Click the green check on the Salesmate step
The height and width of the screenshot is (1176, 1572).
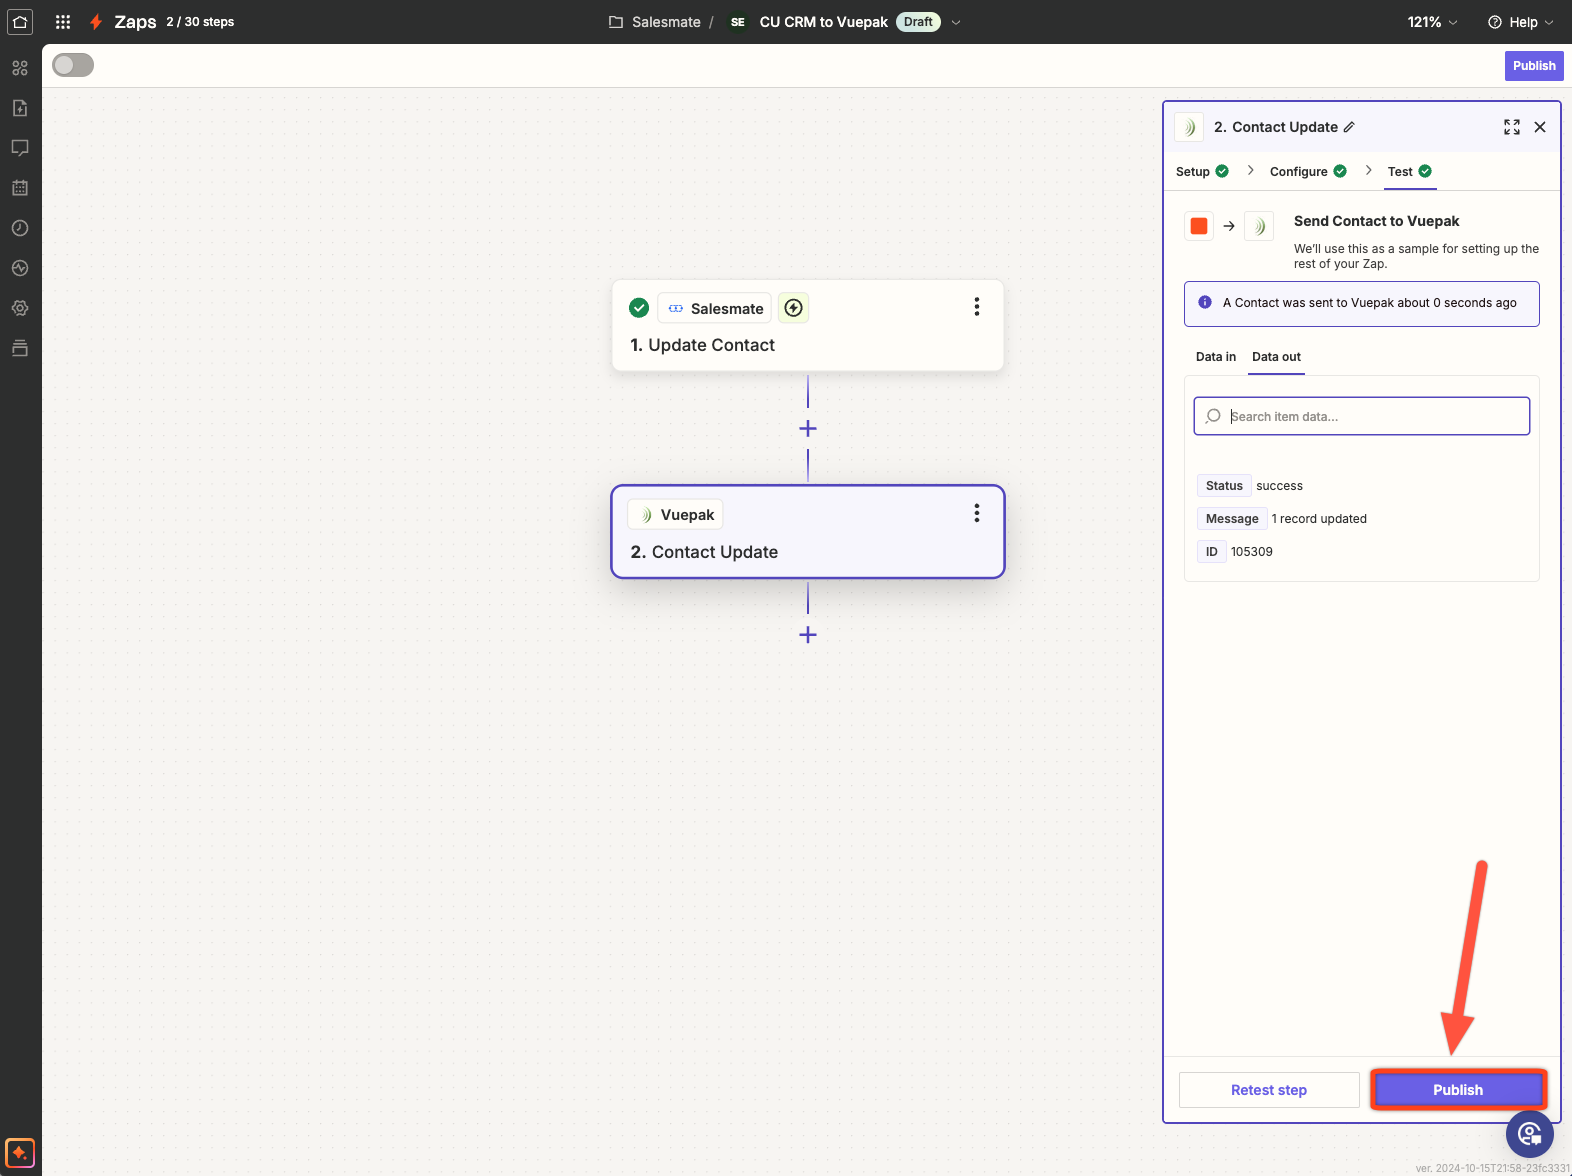[639, 308]
